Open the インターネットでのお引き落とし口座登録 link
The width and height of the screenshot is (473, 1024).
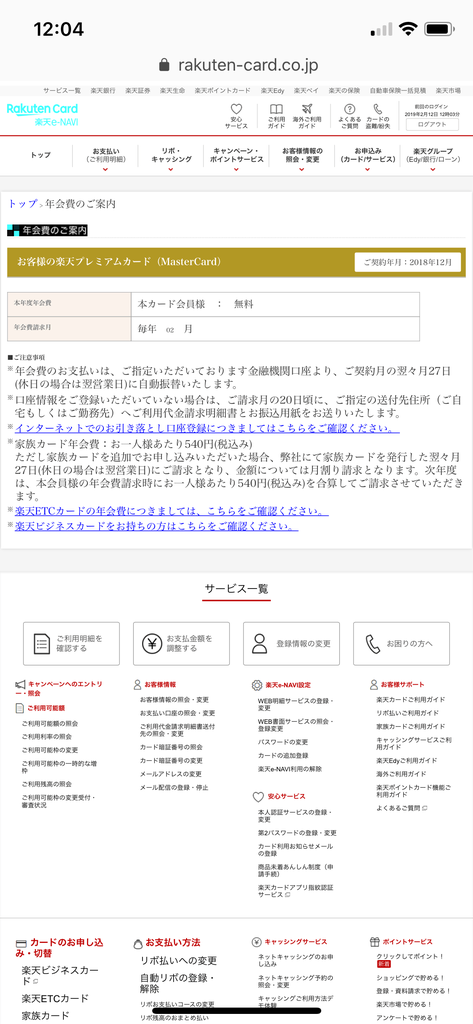click(206, 428)
